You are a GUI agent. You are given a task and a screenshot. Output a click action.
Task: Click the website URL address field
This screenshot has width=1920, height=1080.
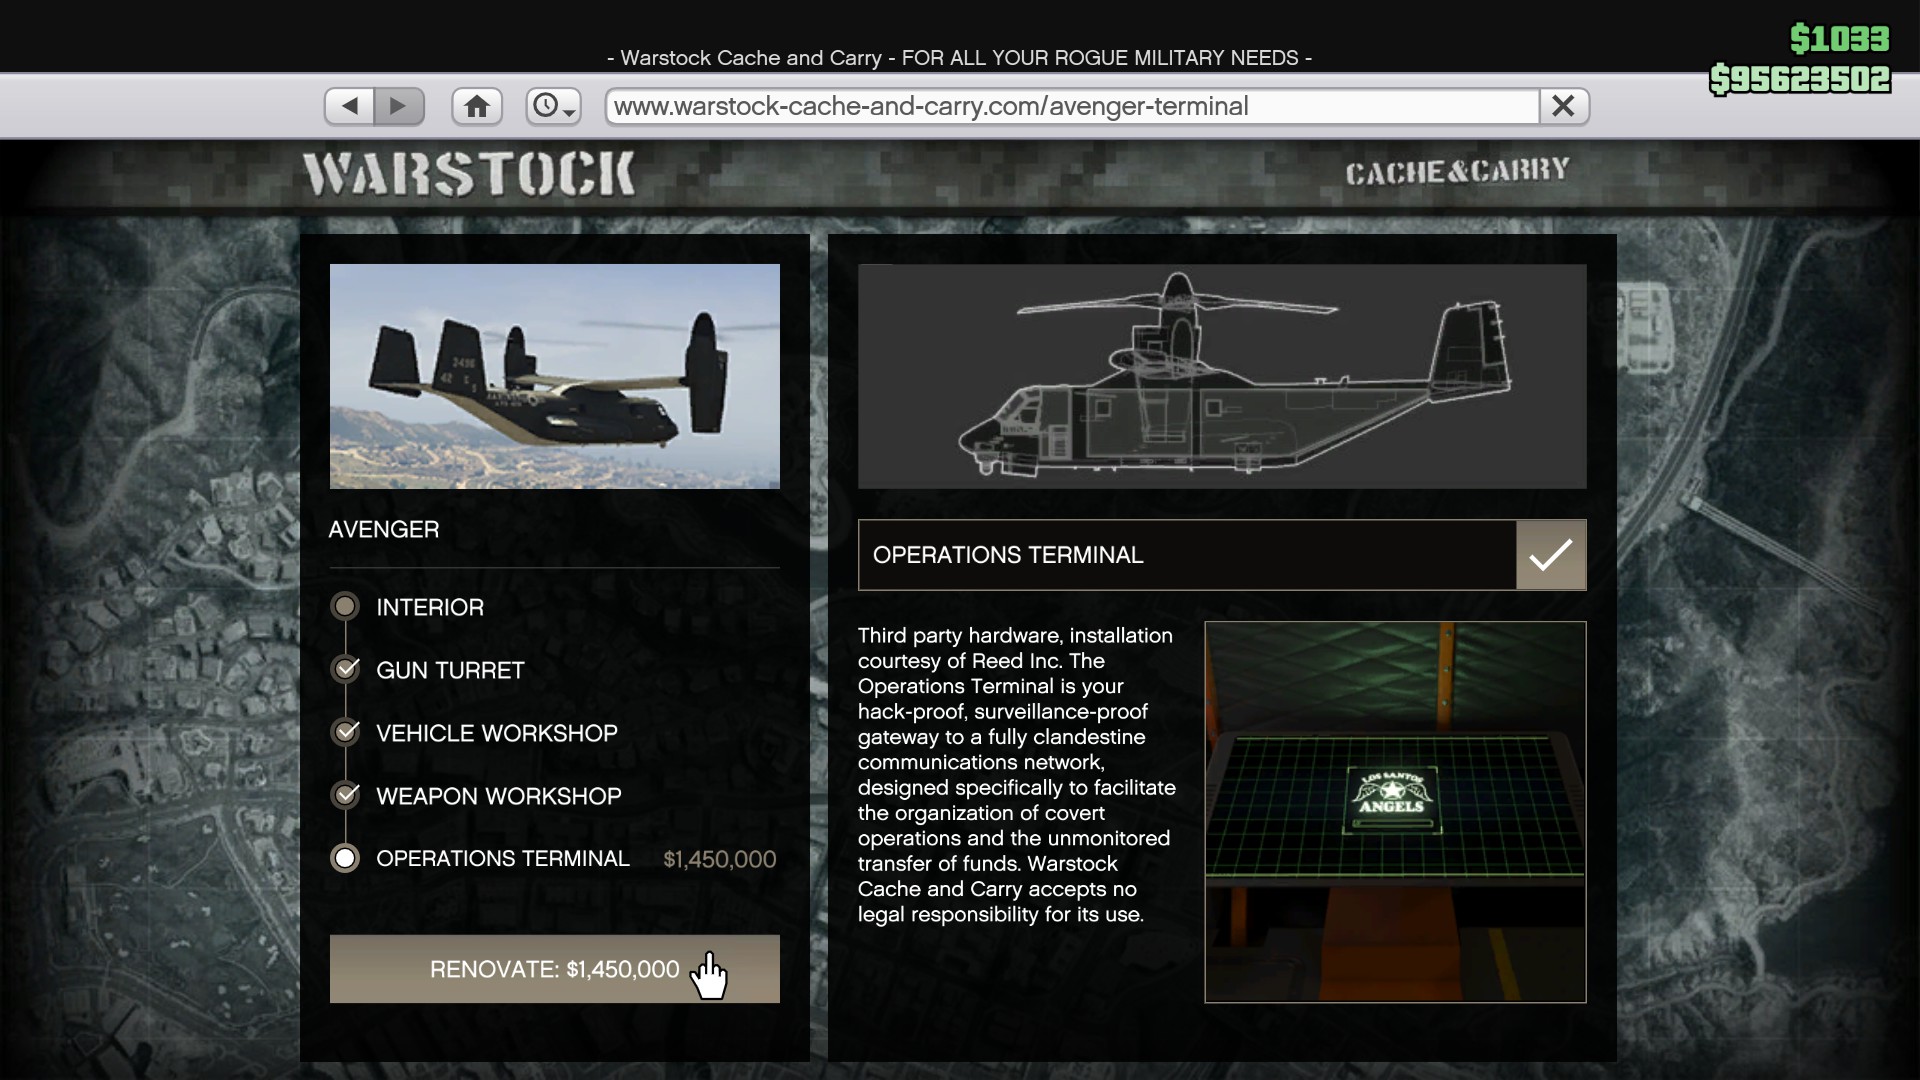[x=1070, y=106]
